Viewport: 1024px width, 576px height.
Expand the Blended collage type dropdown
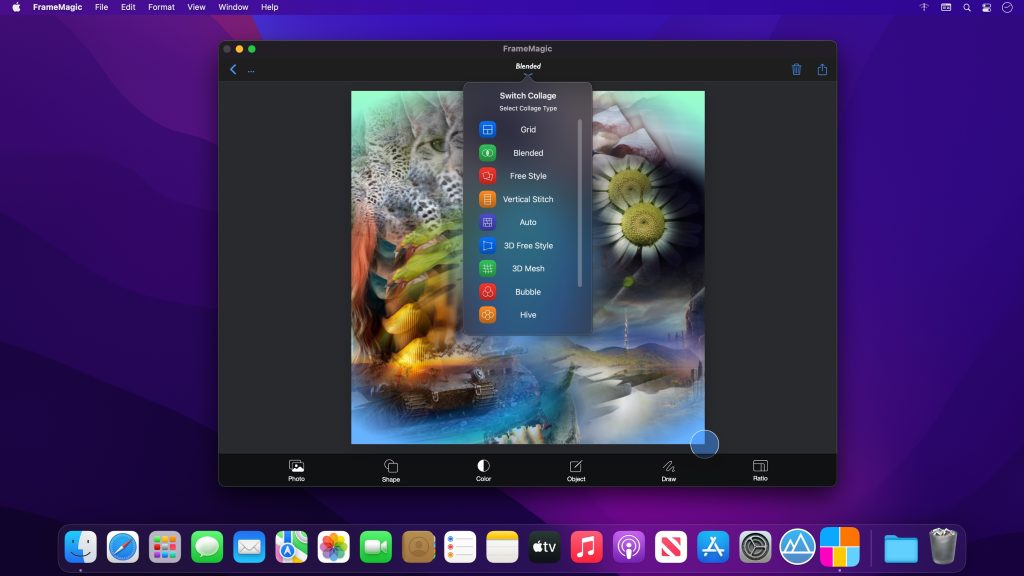tap(527, 66)
